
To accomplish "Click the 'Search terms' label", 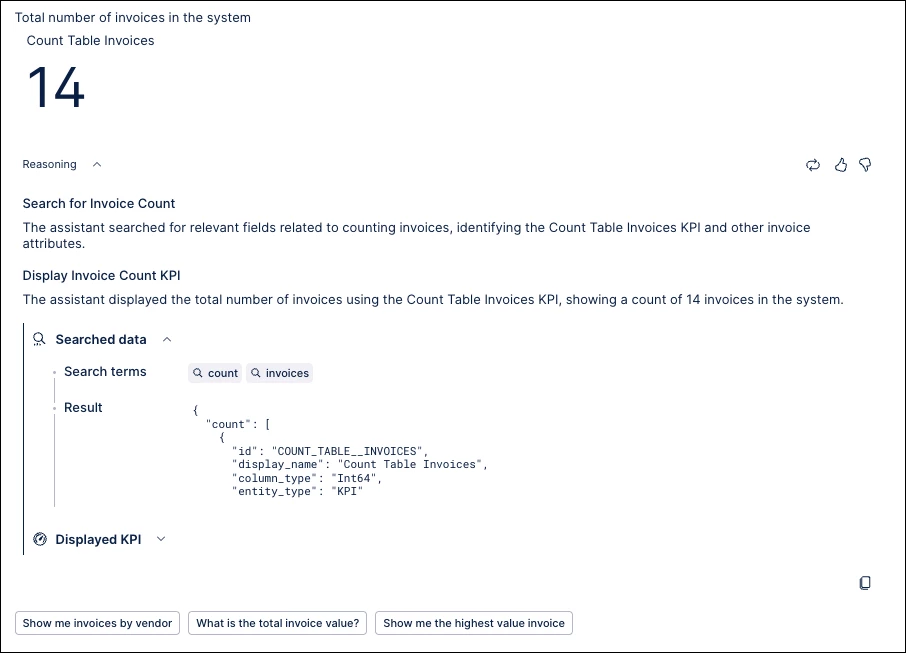I will coord(105,372).
